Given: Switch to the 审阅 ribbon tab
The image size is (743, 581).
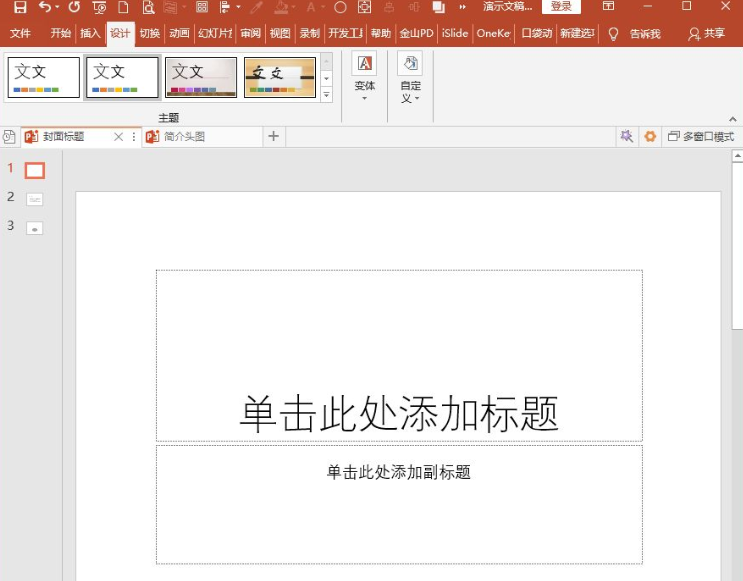Looking at the screenshot, I should click(250, 33).
